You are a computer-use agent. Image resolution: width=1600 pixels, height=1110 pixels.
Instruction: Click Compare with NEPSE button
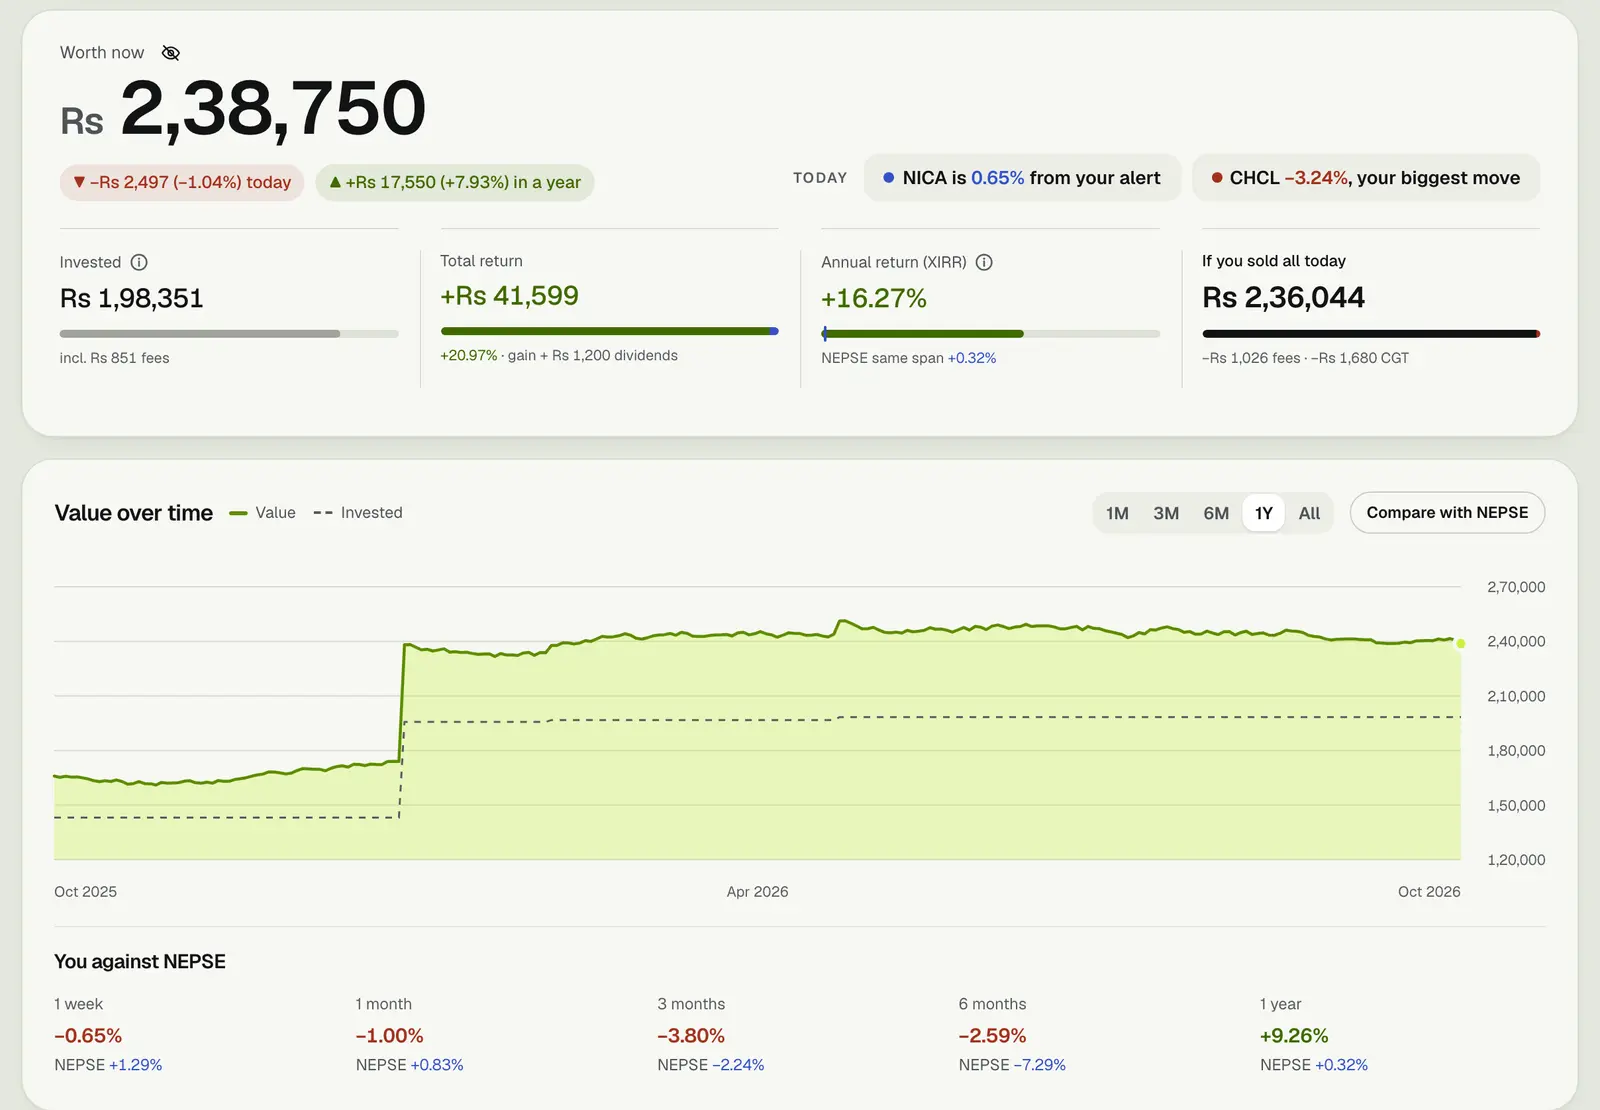point(1447,512)
